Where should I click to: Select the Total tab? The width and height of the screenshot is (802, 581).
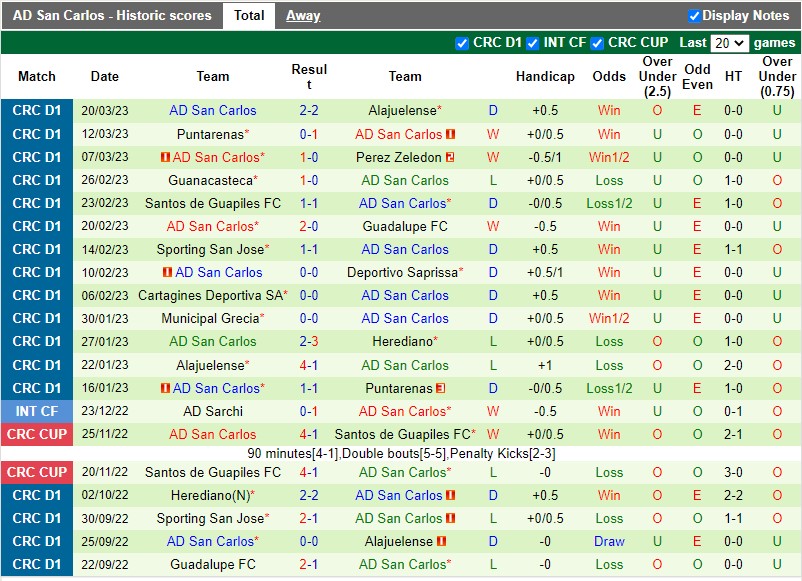coord(249,15)
